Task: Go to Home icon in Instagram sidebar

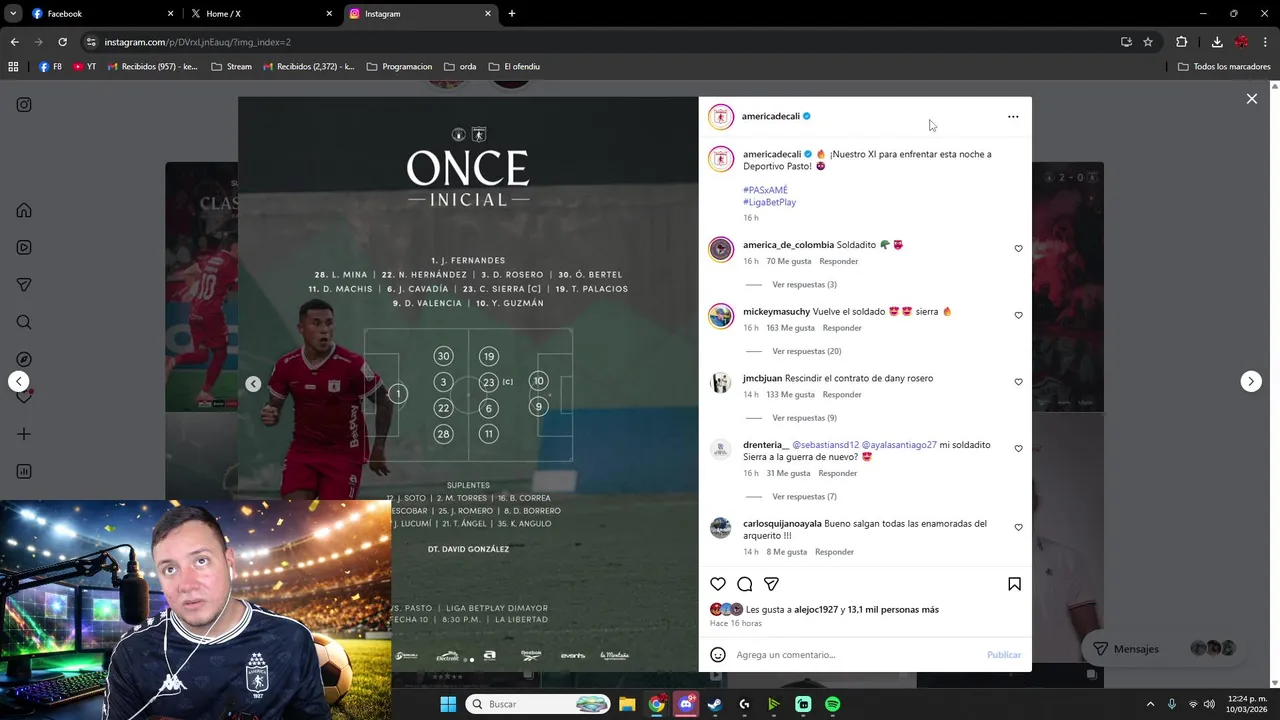Action: coord(24,210)
